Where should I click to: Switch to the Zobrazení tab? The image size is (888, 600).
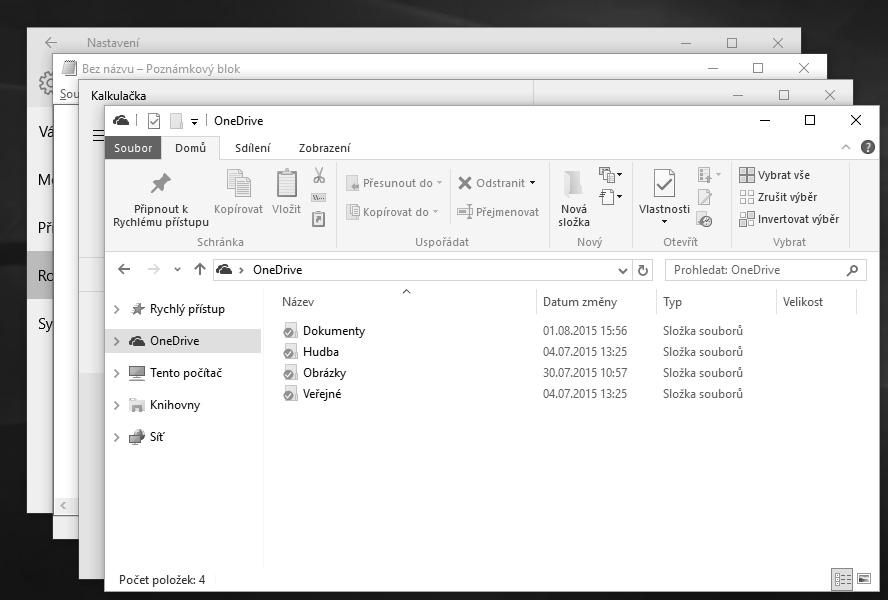[325, 148]
